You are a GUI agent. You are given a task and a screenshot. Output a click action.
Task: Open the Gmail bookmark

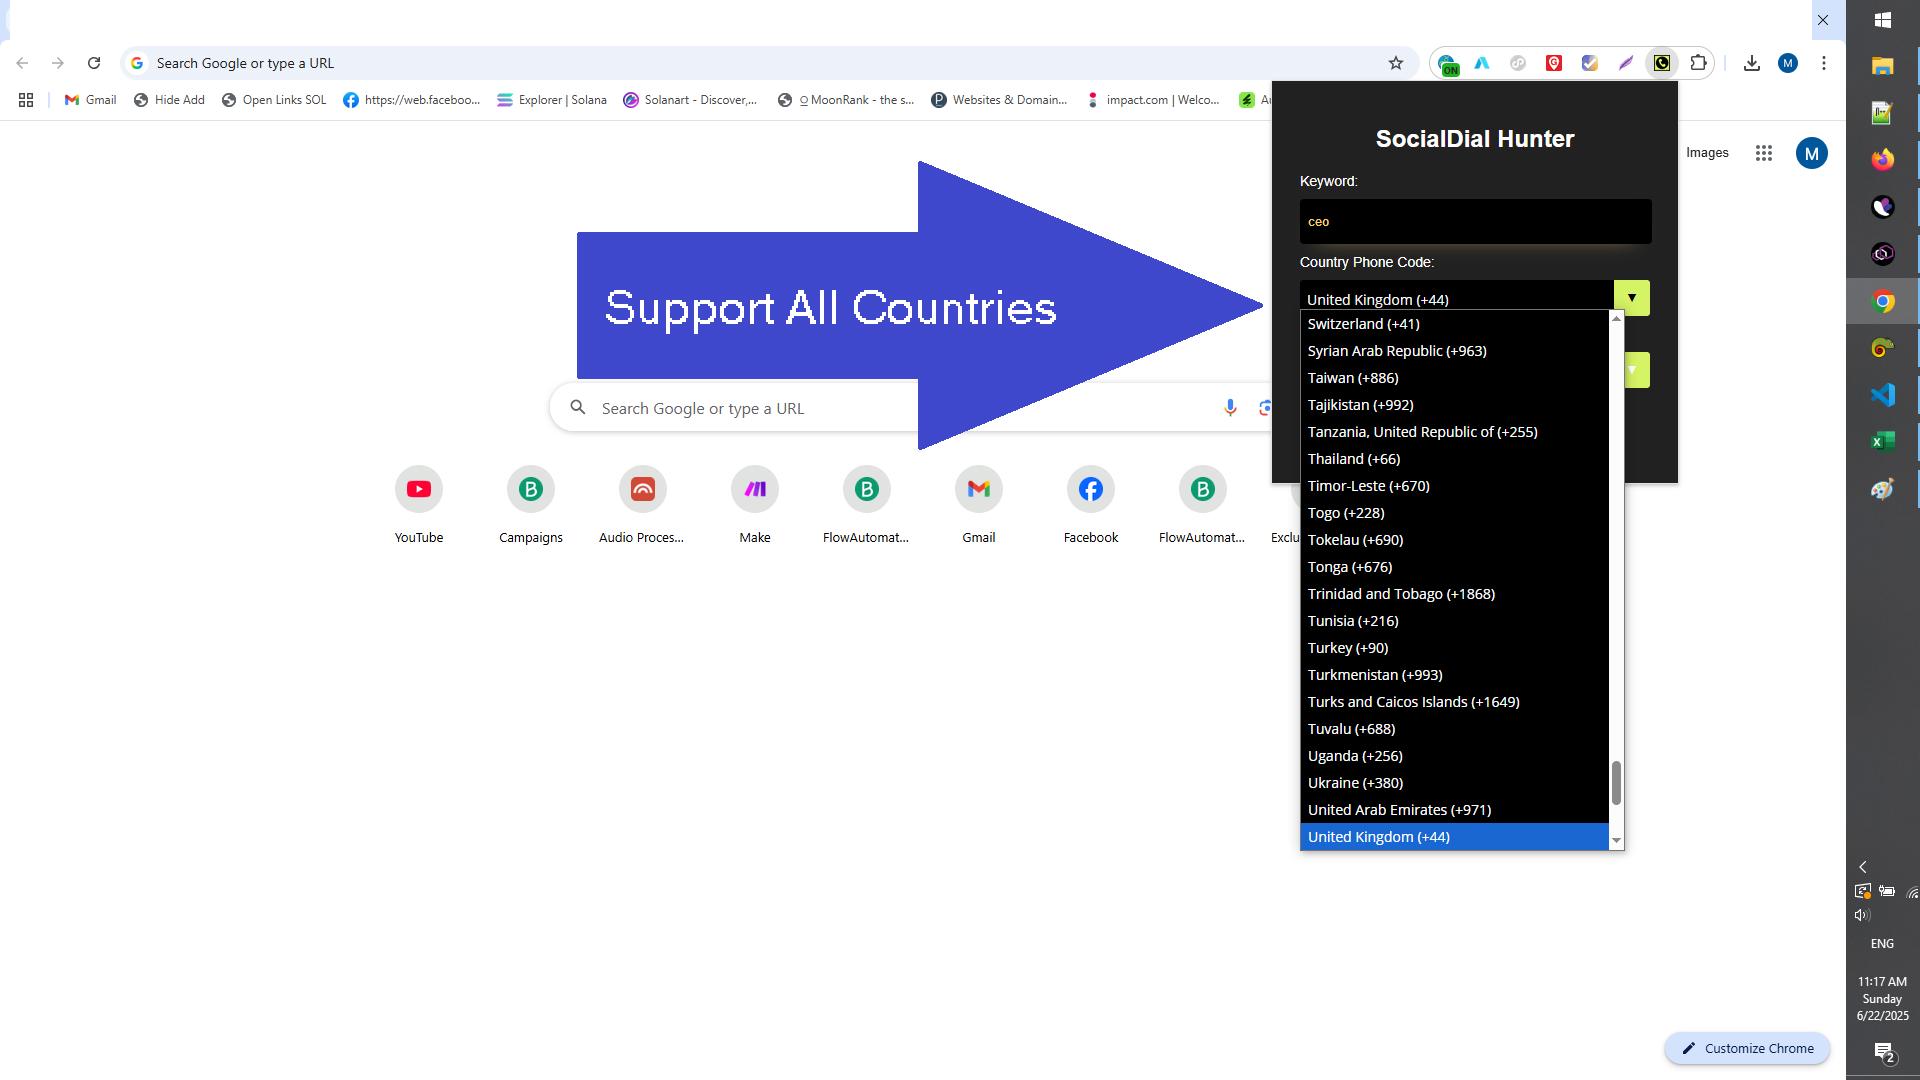coord(90,100)
